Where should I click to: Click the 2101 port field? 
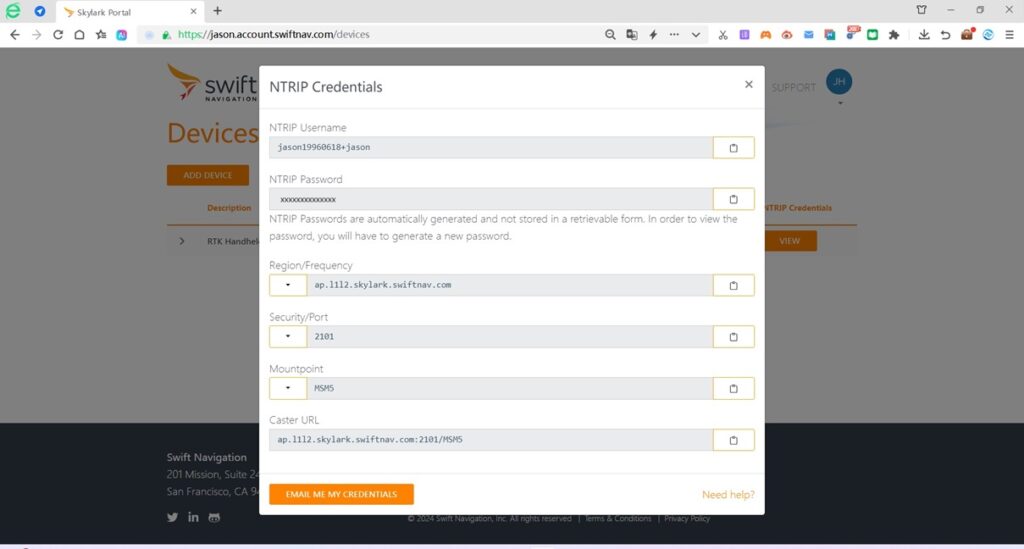click(510, 337)
